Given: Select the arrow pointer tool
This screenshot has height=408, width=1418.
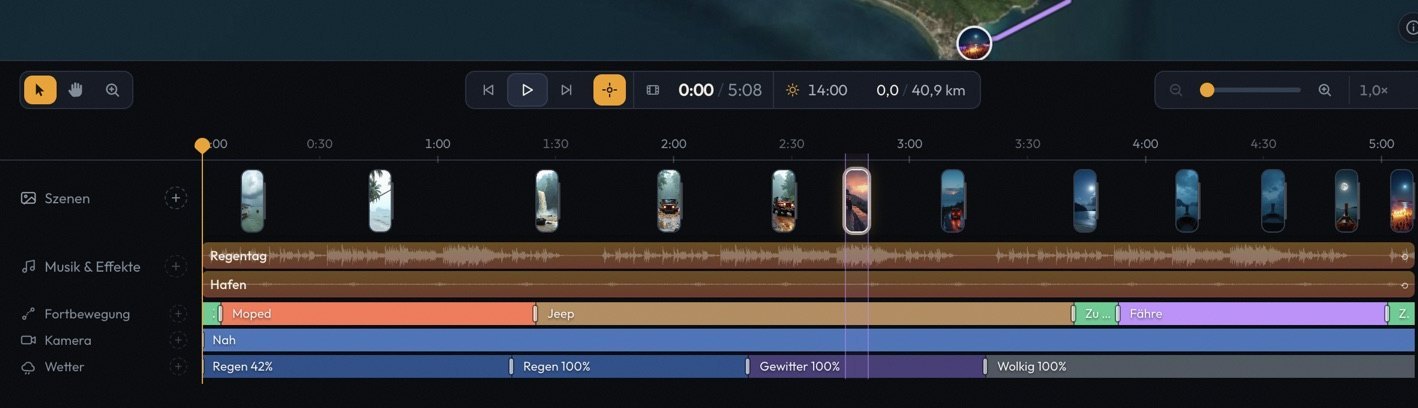Looking at the screenshot, I should (x=40, y=90).
